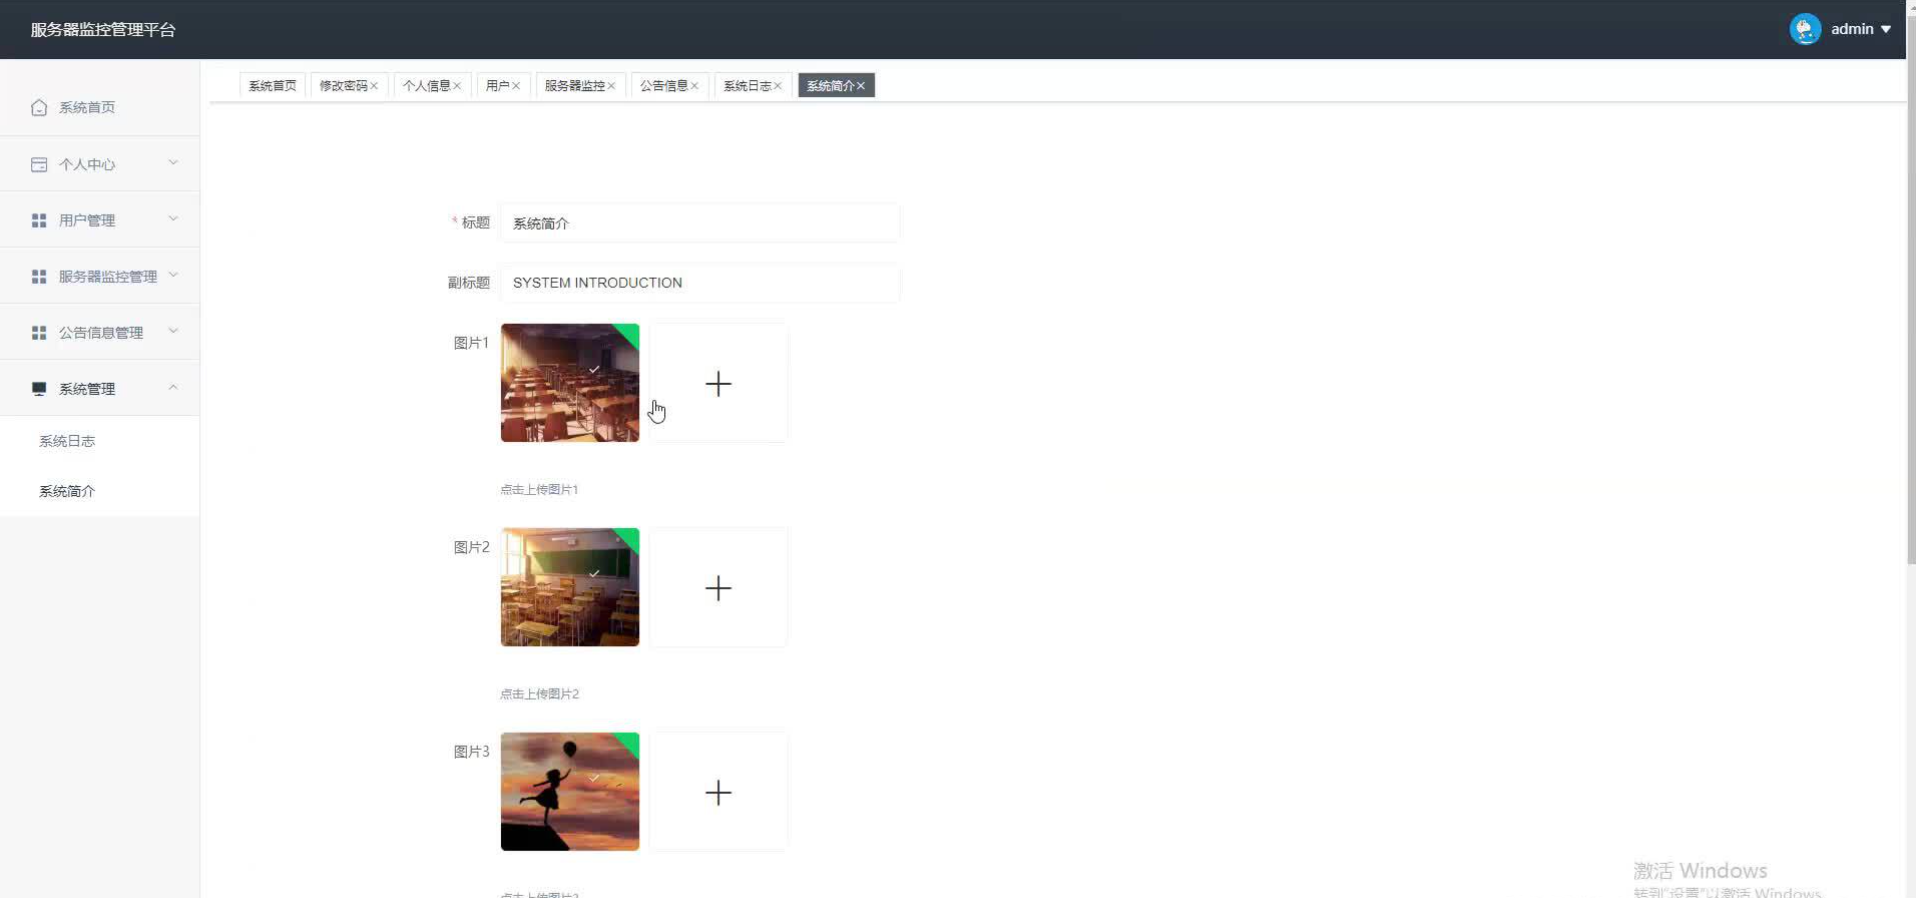The image size is (1916, 898).
Task: Click the 系统管理 monitor icon
Action: (x=39, y=388)
